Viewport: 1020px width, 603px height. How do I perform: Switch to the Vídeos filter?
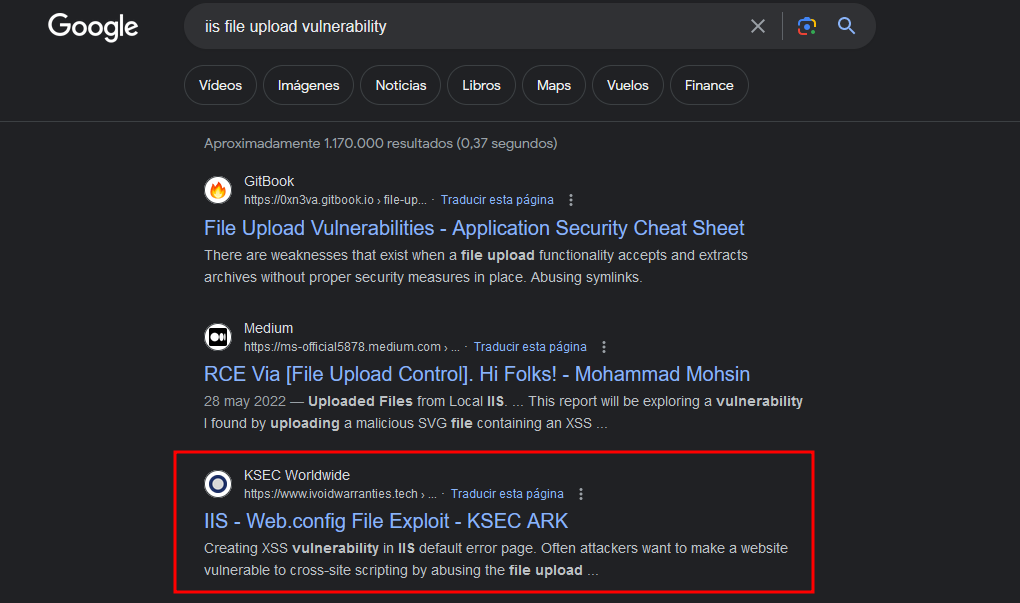click(x=221, y=85)
